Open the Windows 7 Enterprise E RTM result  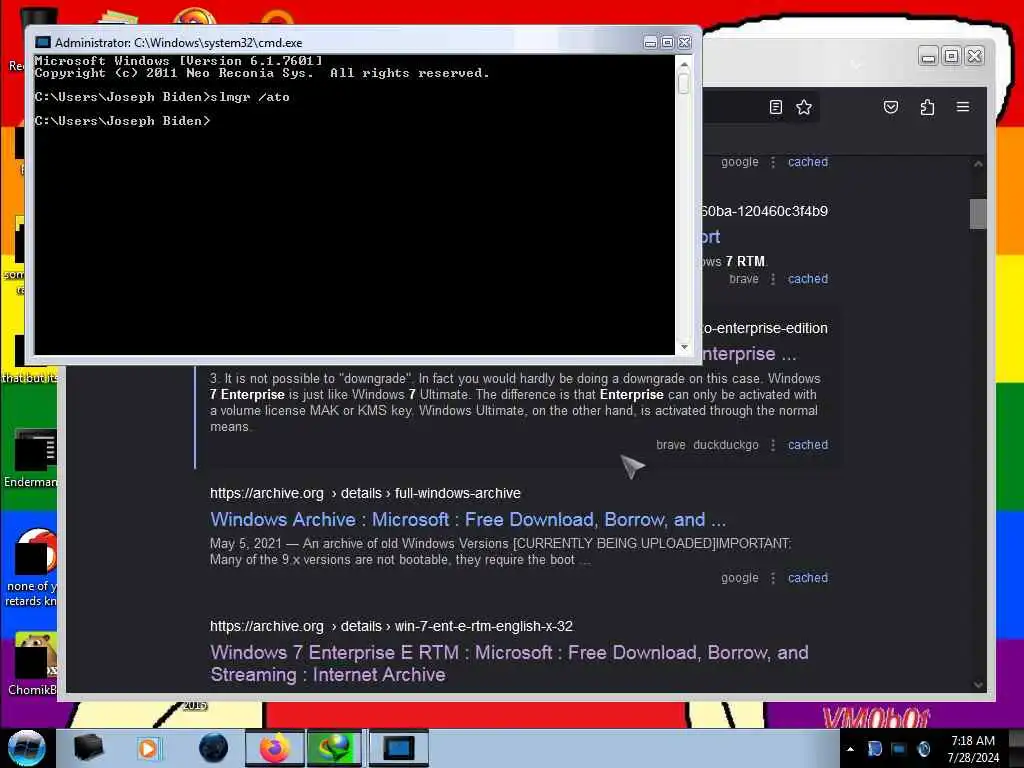click(509, 664)
